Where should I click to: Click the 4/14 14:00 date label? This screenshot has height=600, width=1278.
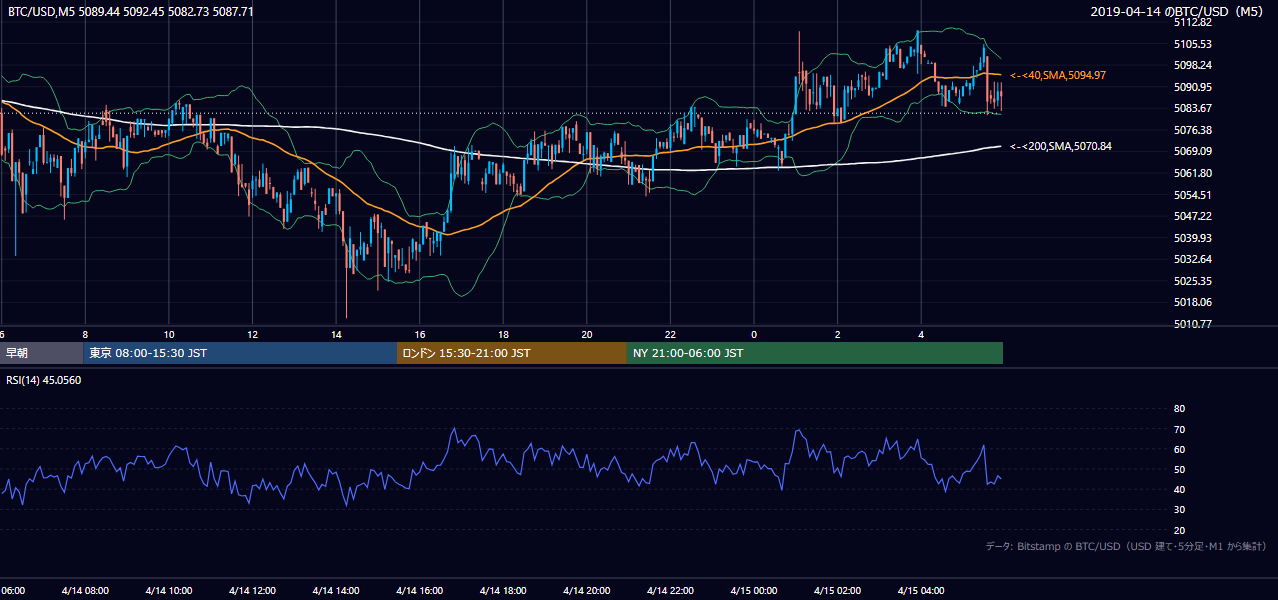336,591
